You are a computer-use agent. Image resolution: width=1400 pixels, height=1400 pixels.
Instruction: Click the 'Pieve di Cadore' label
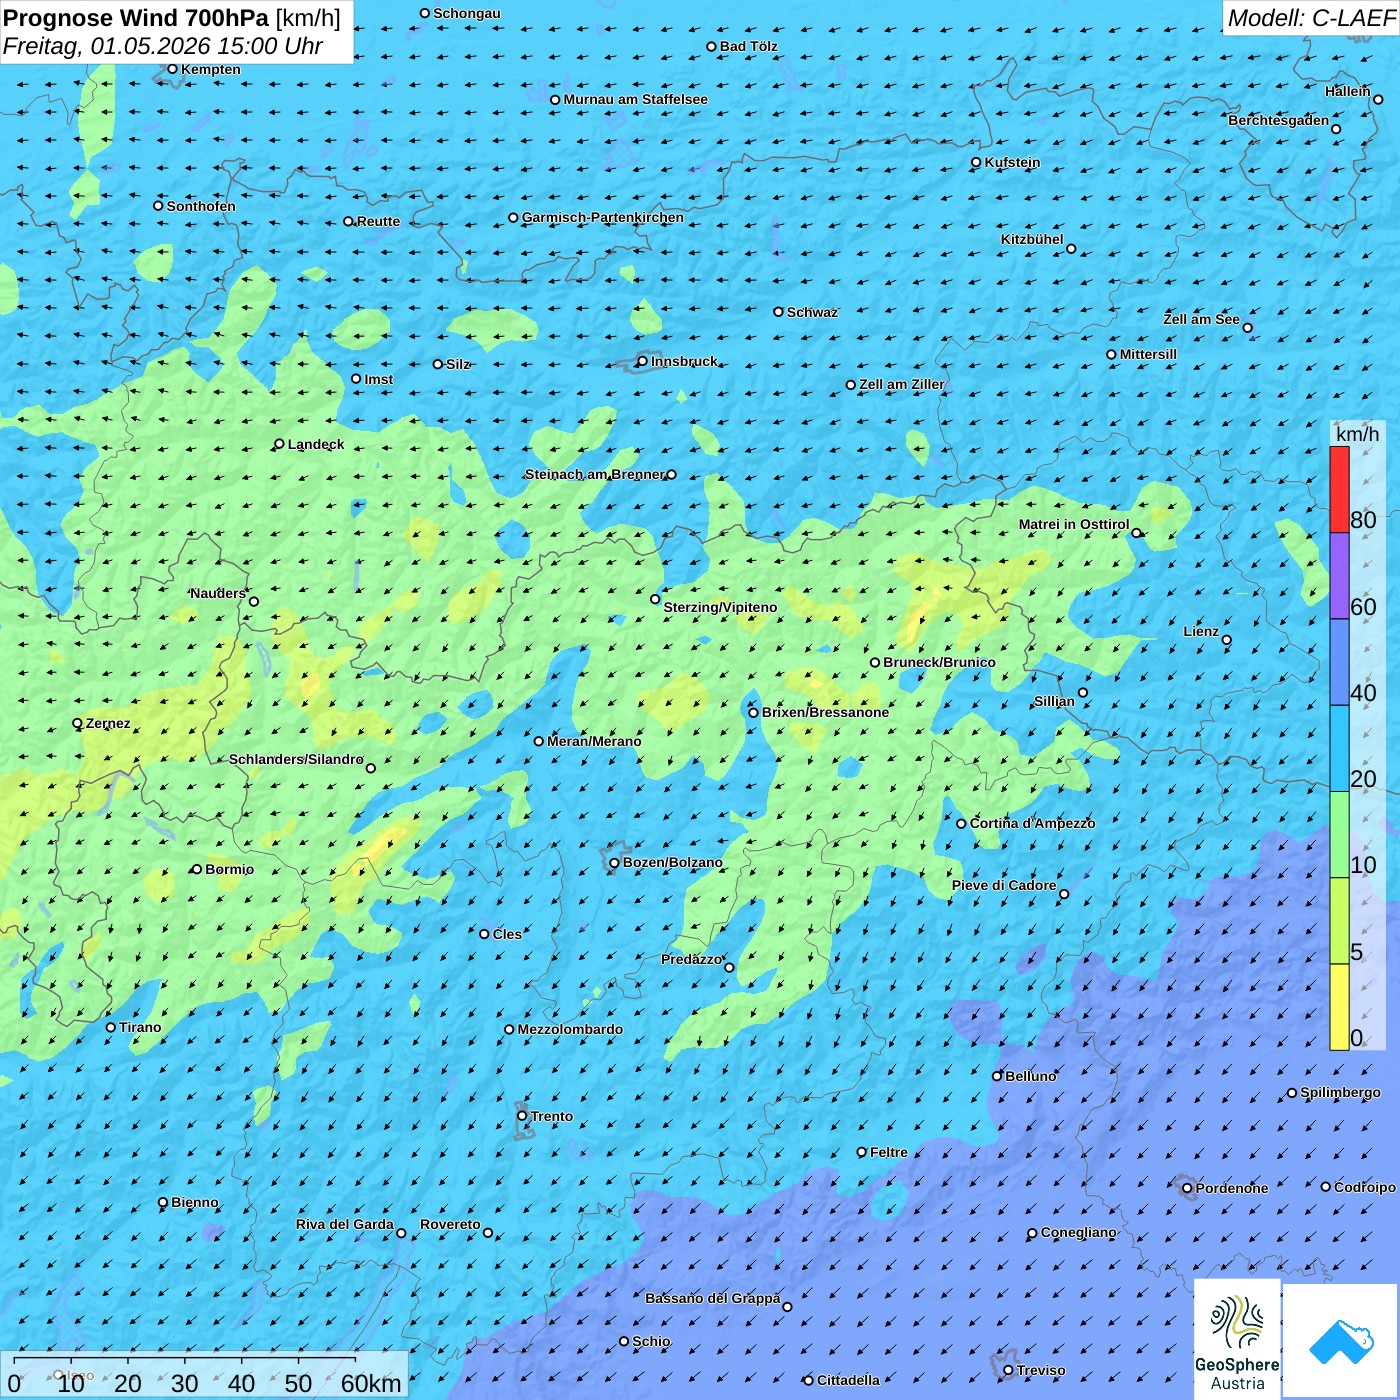coord(1004,885)
